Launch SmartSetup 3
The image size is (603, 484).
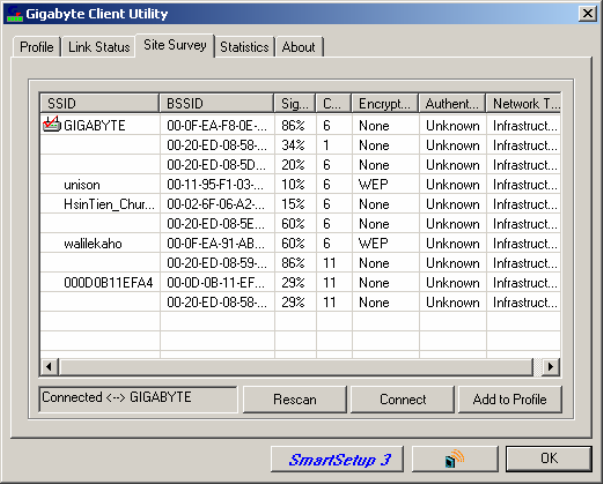point(337,459)
